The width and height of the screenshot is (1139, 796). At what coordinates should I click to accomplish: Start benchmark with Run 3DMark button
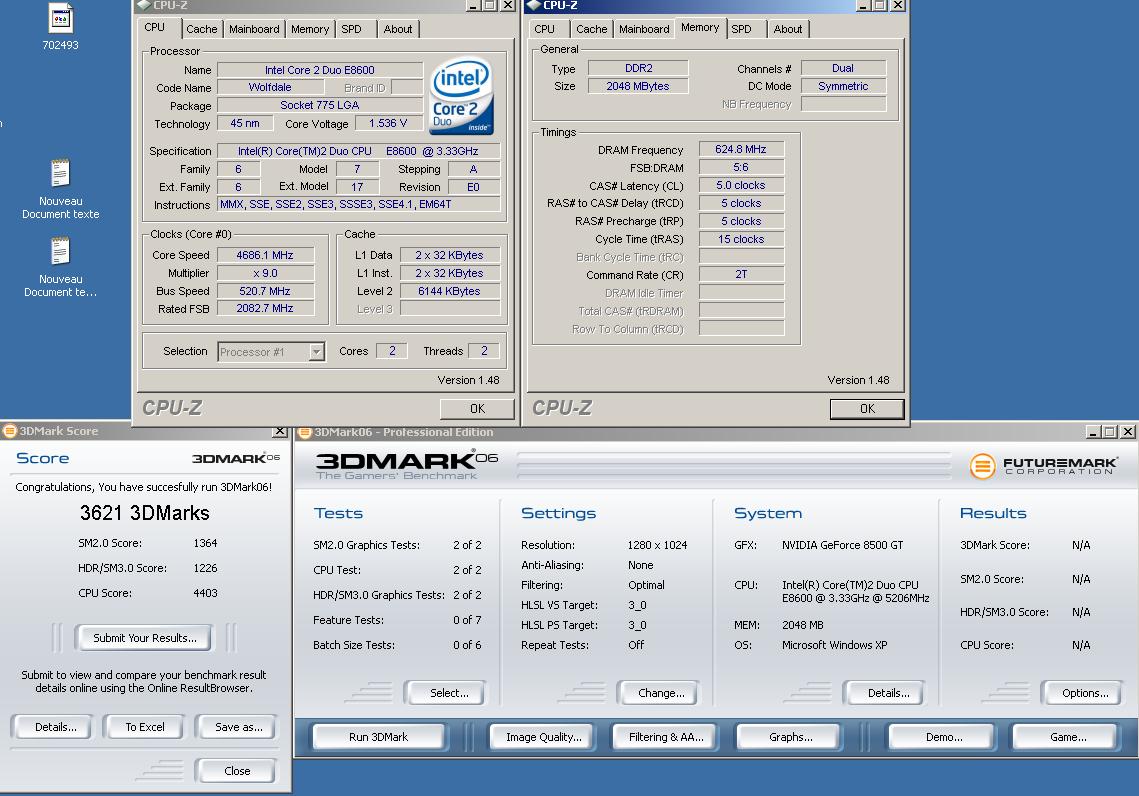(378, 736)
